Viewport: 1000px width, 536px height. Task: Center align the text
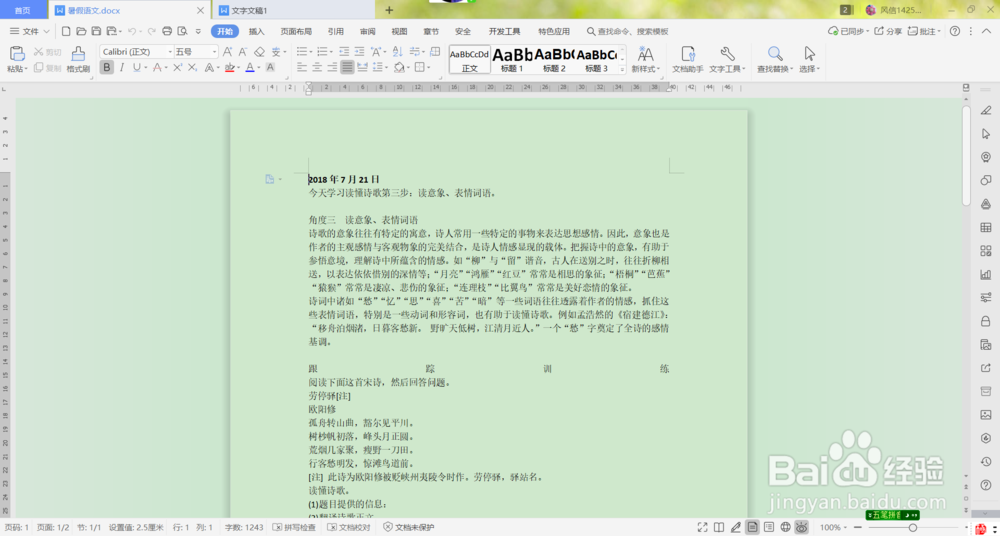(317, 67)
